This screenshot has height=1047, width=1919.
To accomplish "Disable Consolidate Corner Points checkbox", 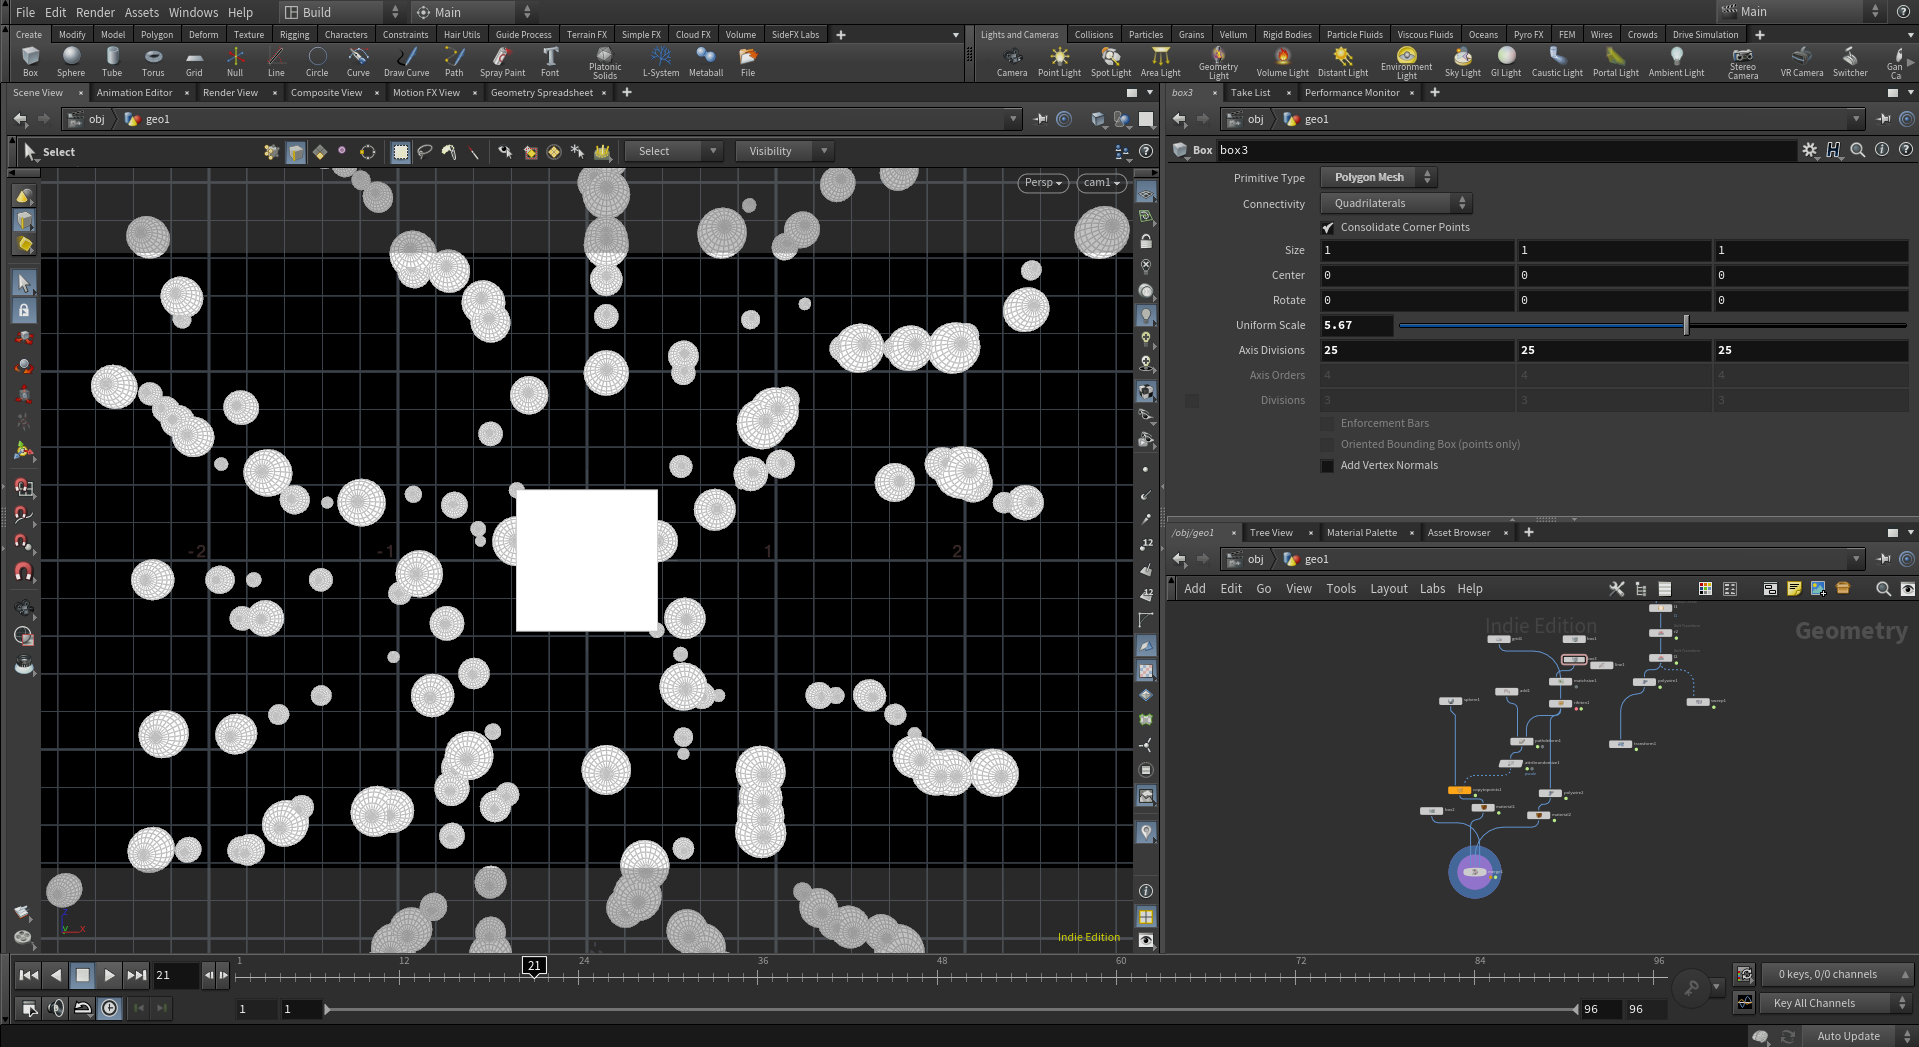I will coord(1328,228).
